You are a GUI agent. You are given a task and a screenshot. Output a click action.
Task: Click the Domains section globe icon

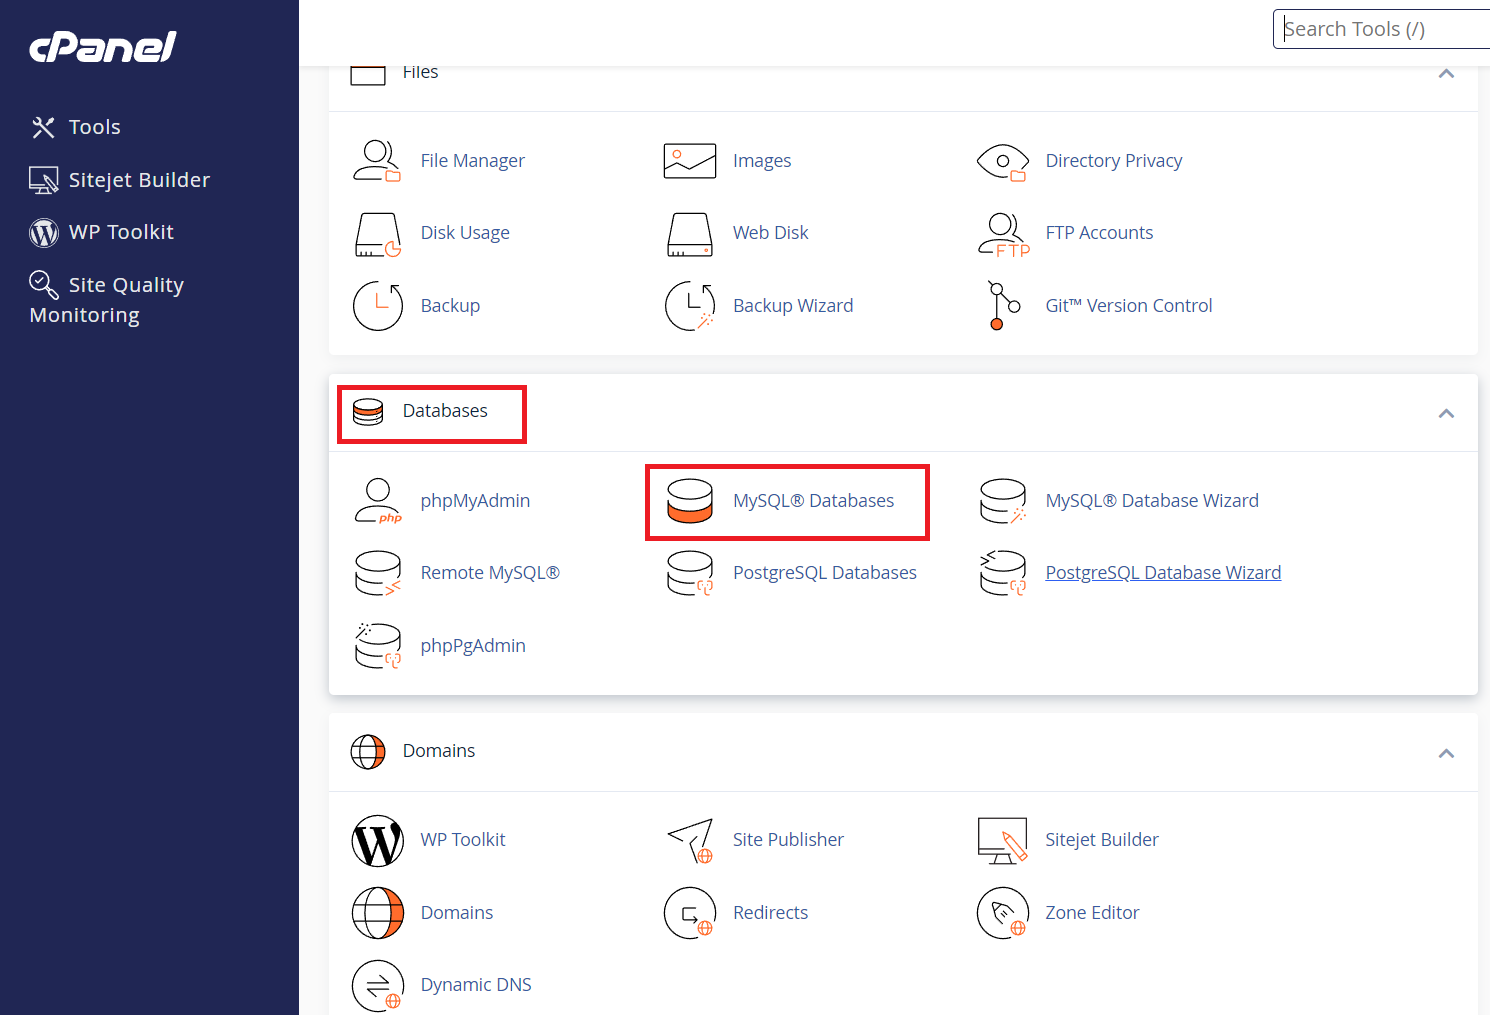[x=368, y=752]
